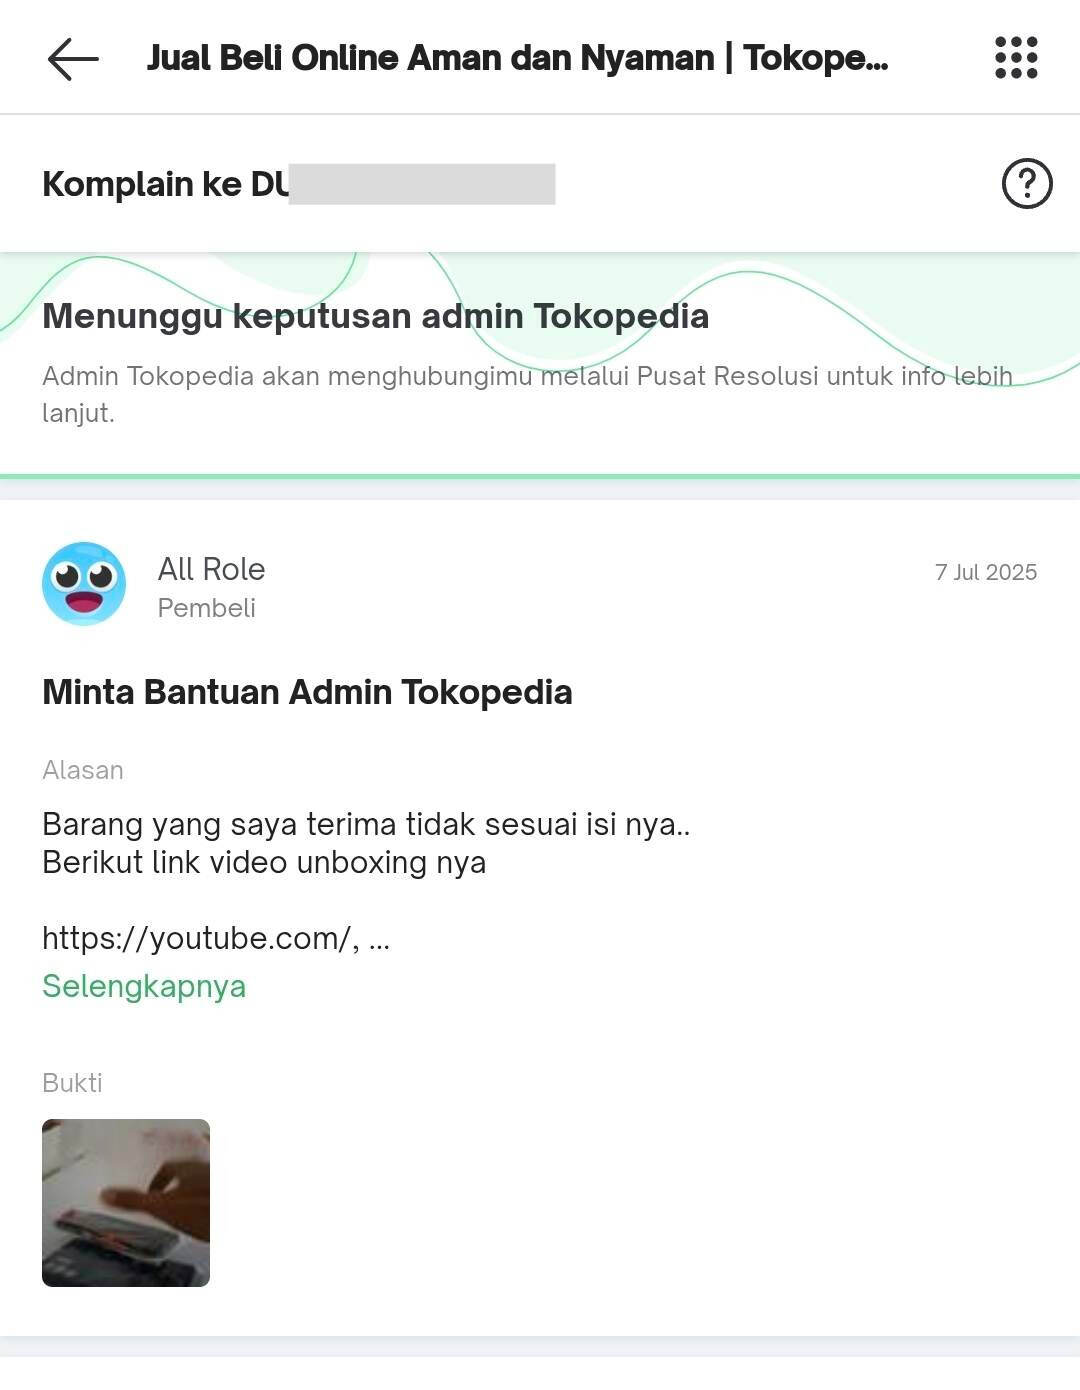This screenshot has height=1390, width=1080.
Task: Tap the All Role username
Action: [211, 569]
